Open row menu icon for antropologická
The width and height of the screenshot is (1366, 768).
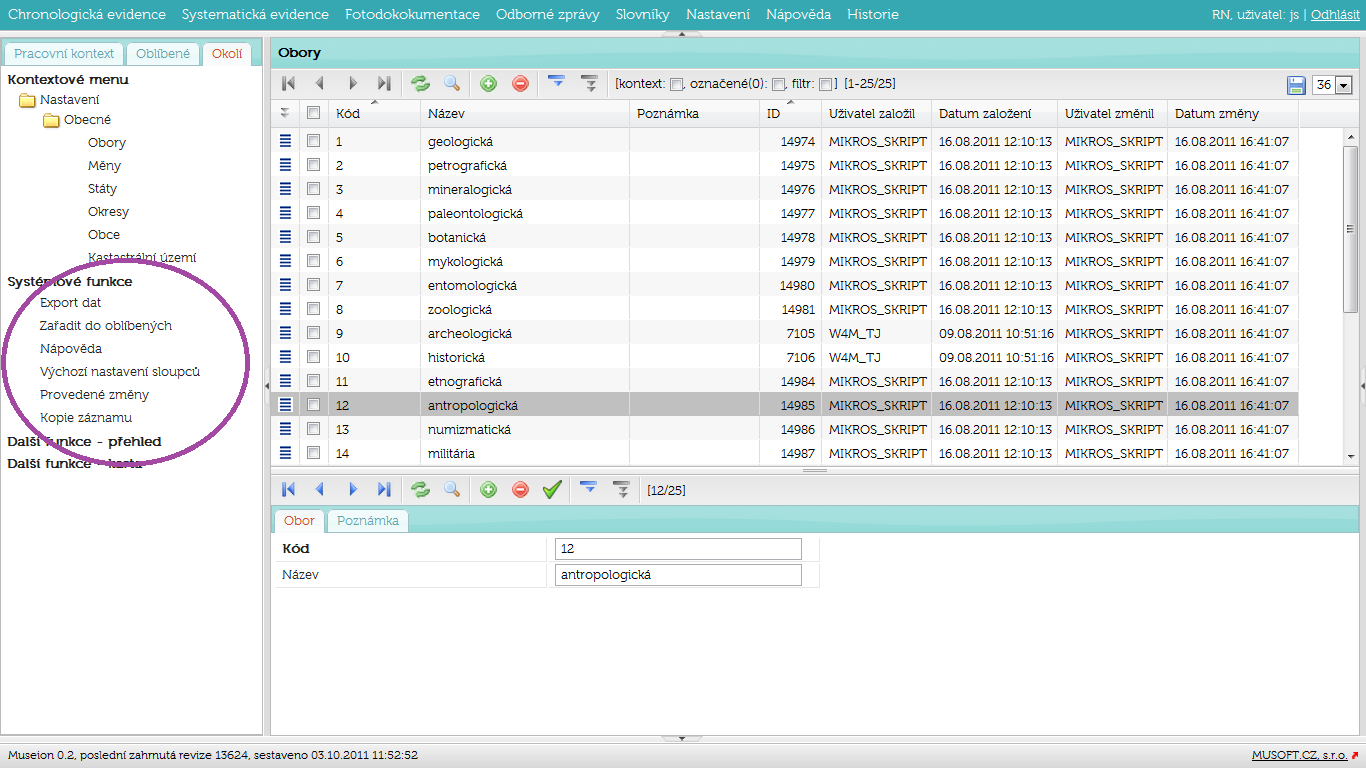coord(285,405)
